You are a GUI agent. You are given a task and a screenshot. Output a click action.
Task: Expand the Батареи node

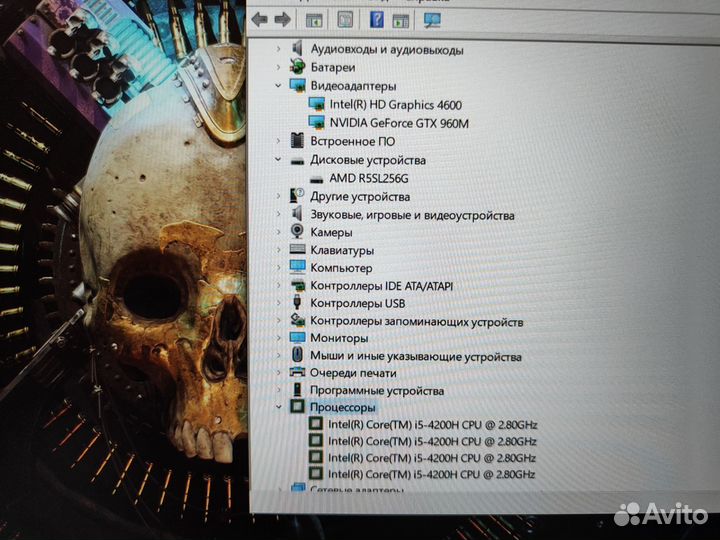pyautogui.click(x=278, y=67)
